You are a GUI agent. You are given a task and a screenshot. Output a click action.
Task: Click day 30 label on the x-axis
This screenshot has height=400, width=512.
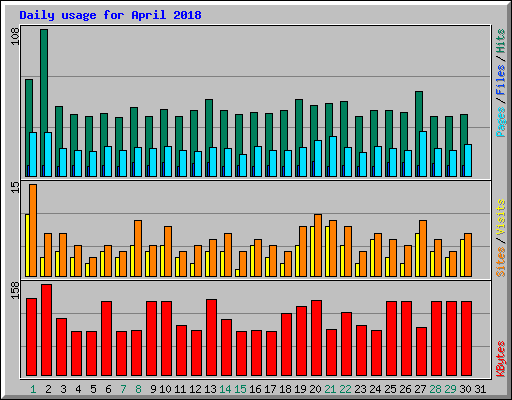pyautogui.click(x=465, y=389)
